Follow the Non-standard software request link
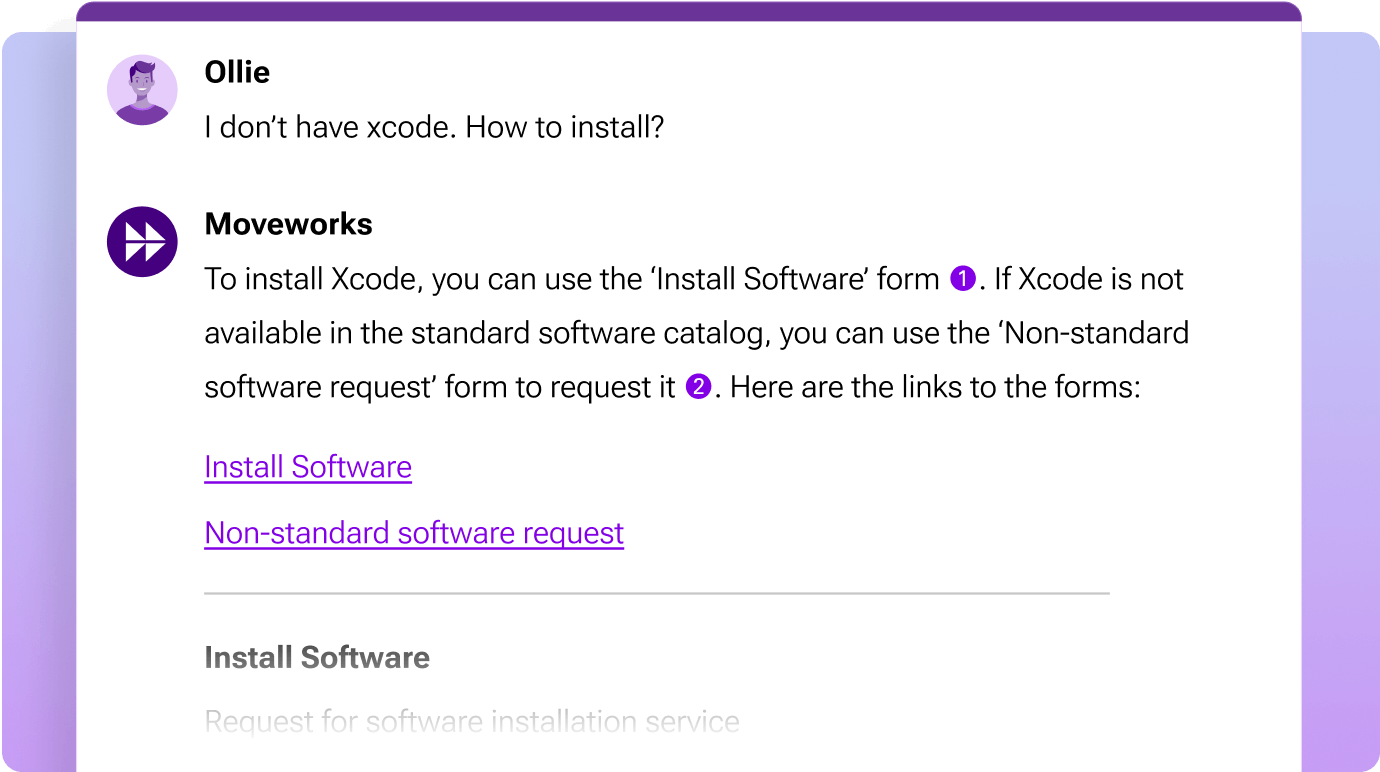The width and height of the screenshot is (1380, 772). click(x=414, y=533)
